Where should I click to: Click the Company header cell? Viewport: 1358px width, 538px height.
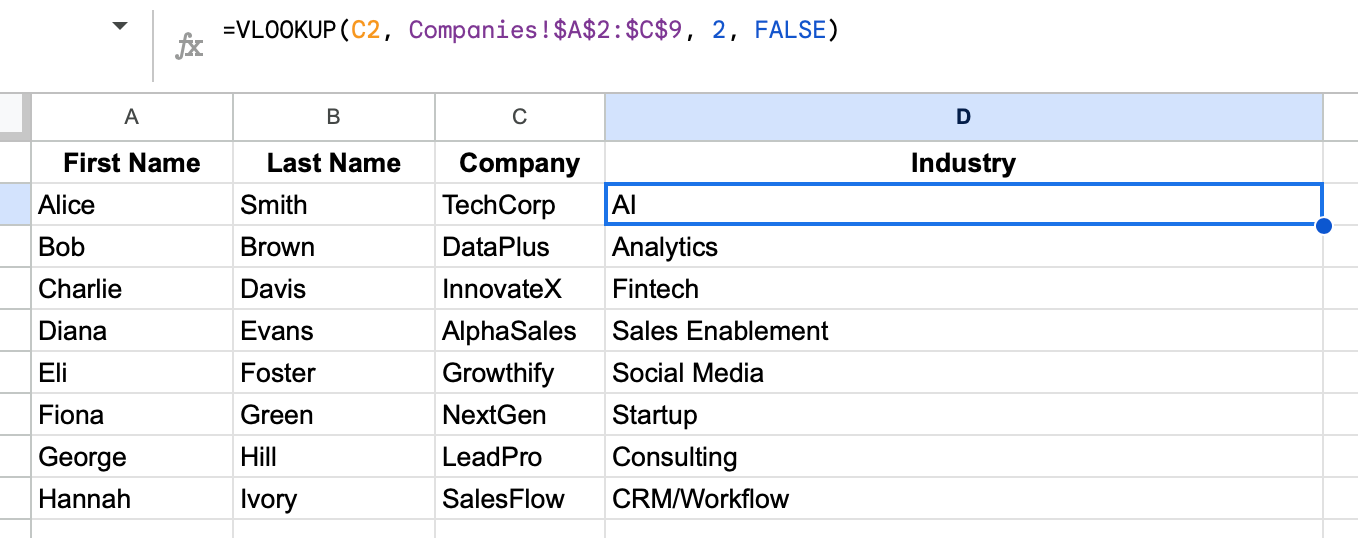point(519,163)
